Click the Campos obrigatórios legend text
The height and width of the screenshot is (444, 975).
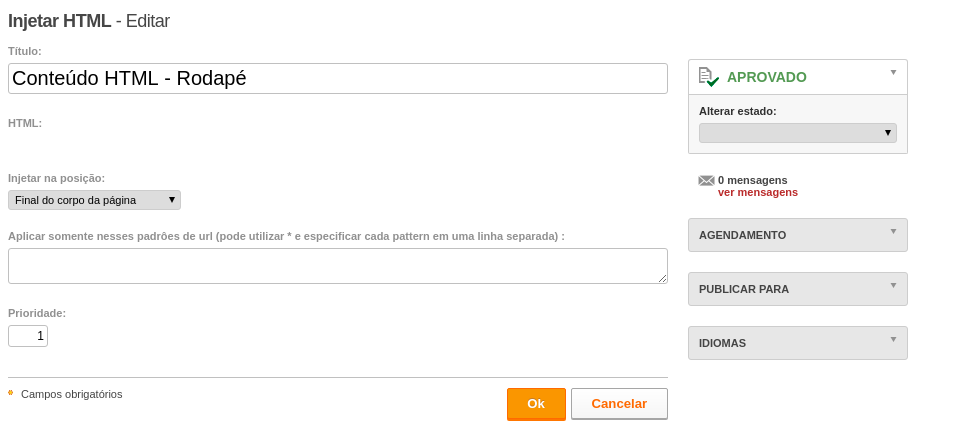(72, 394)
